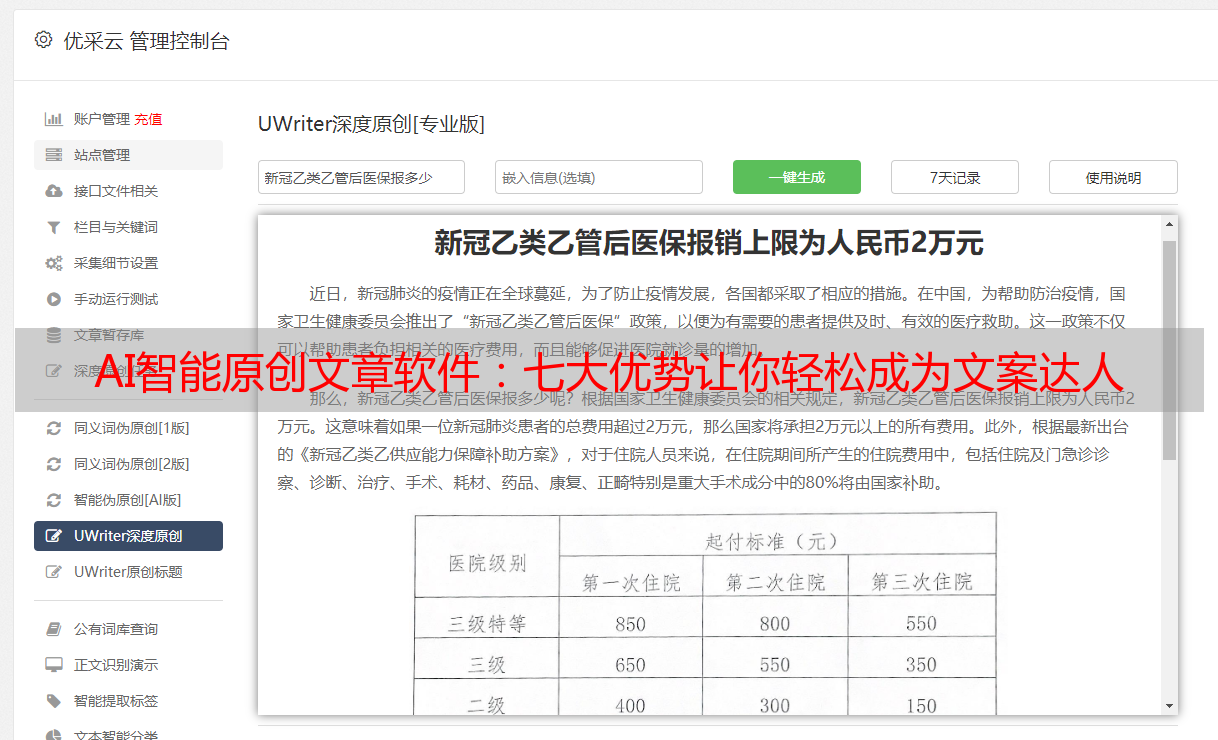Select the active UWriter深度原创 item
The image size is (1218, 740).
[x=128, y=536]
